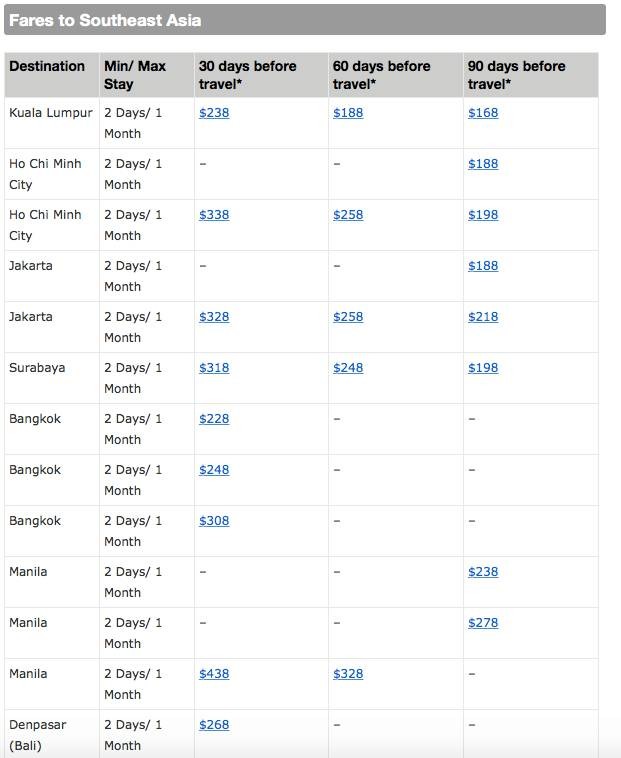Open the $328 Manila 60-day fare
The height and width of the screenshot is (758, 621).
click(348, 674)
